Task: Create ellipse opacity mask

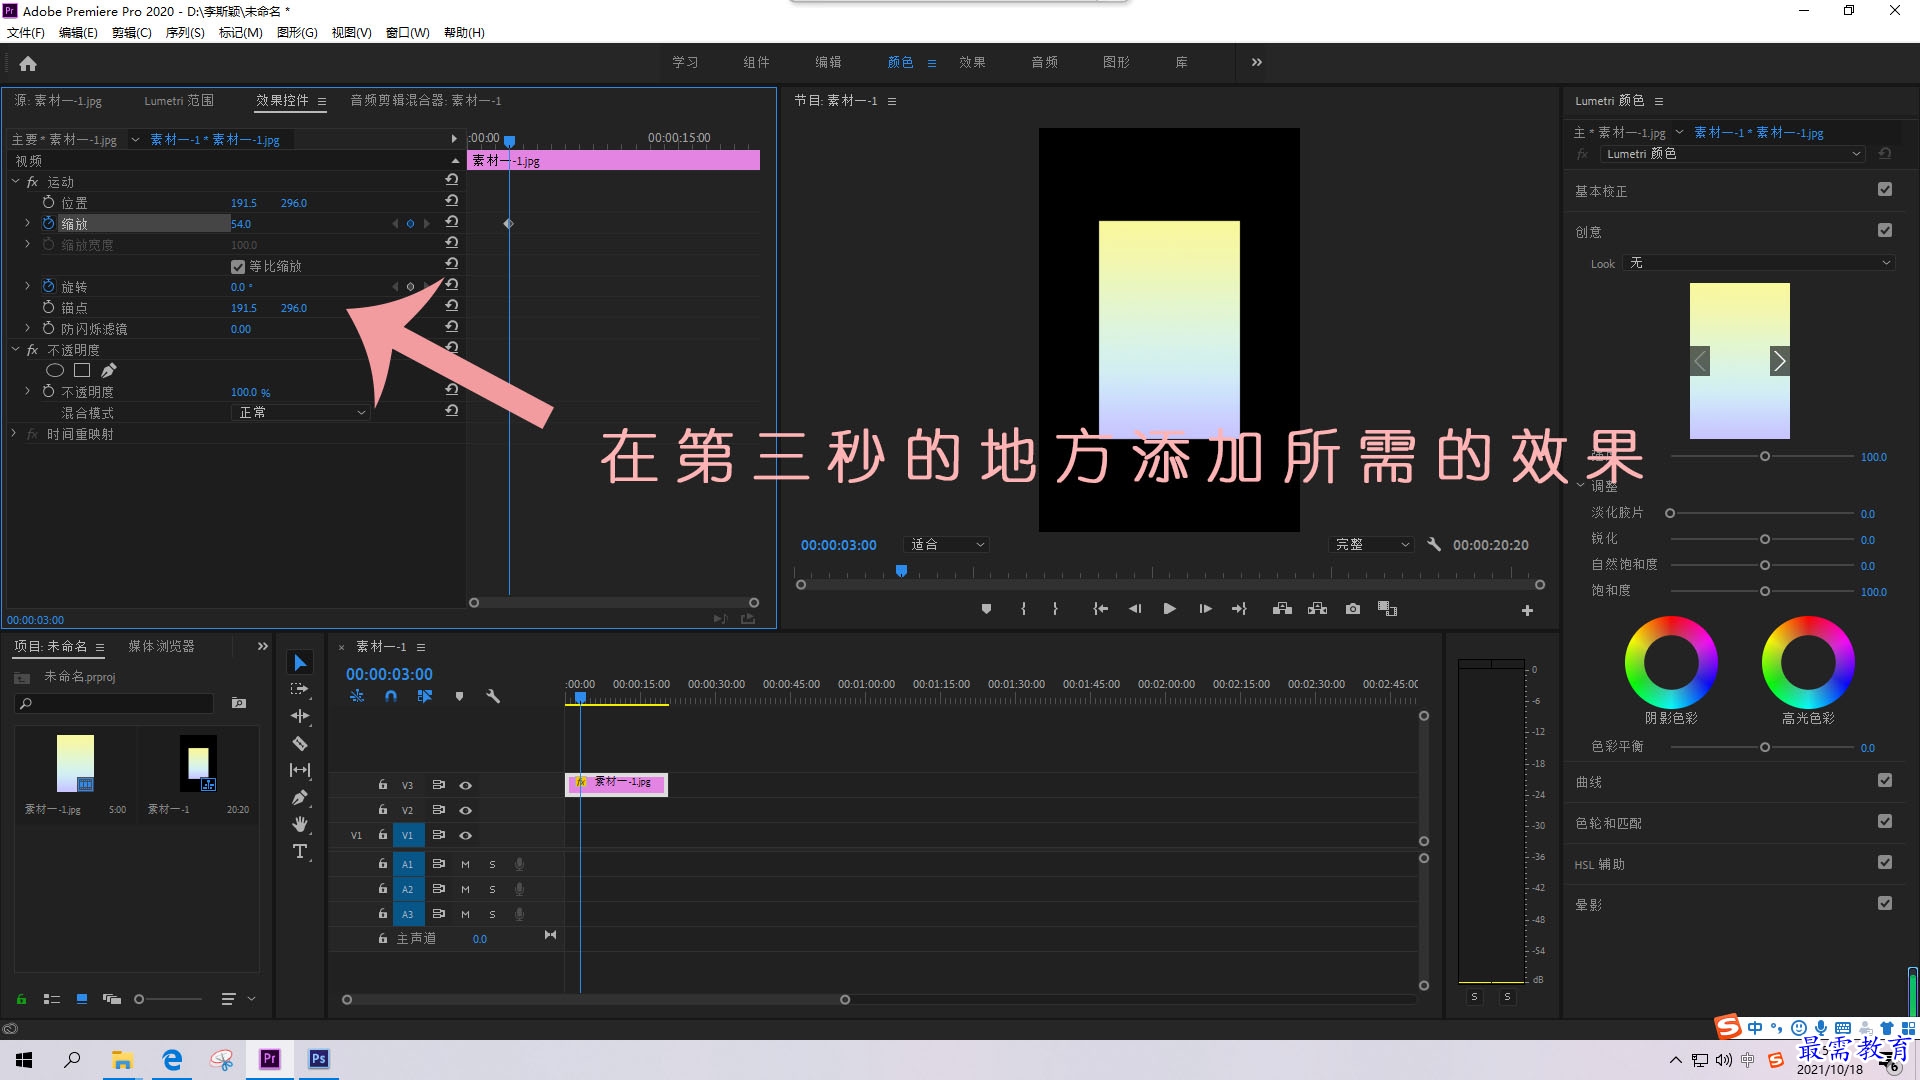Action: point(55,370)
